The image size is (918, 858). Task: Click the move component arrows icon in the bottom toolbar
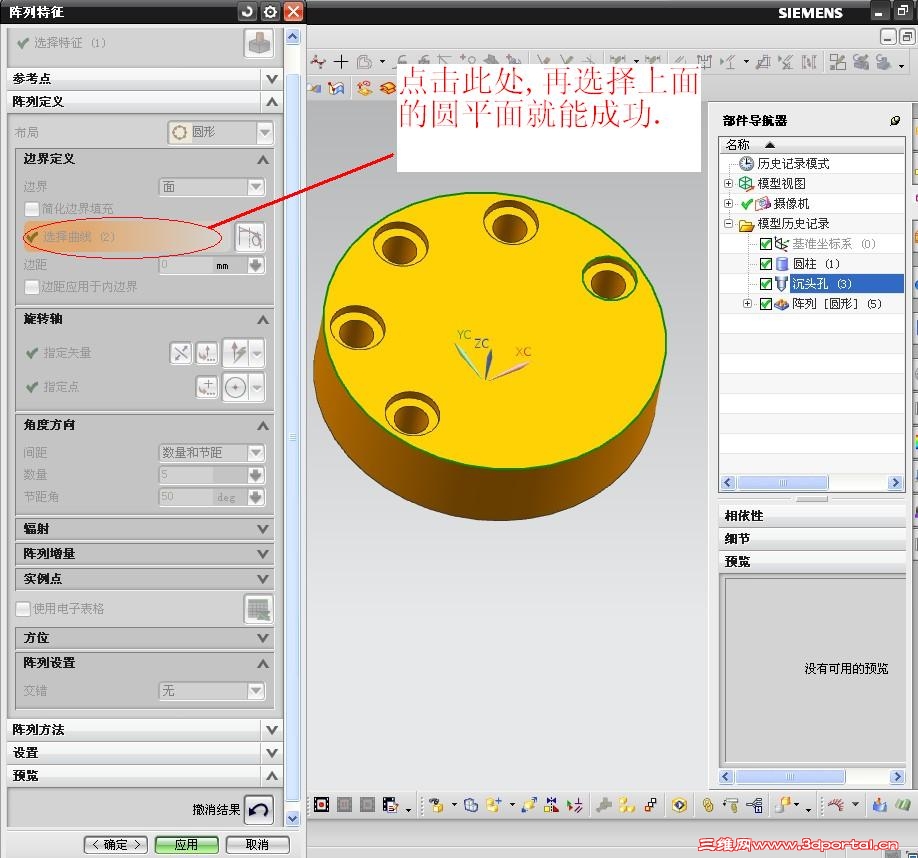tap(529, 805)
